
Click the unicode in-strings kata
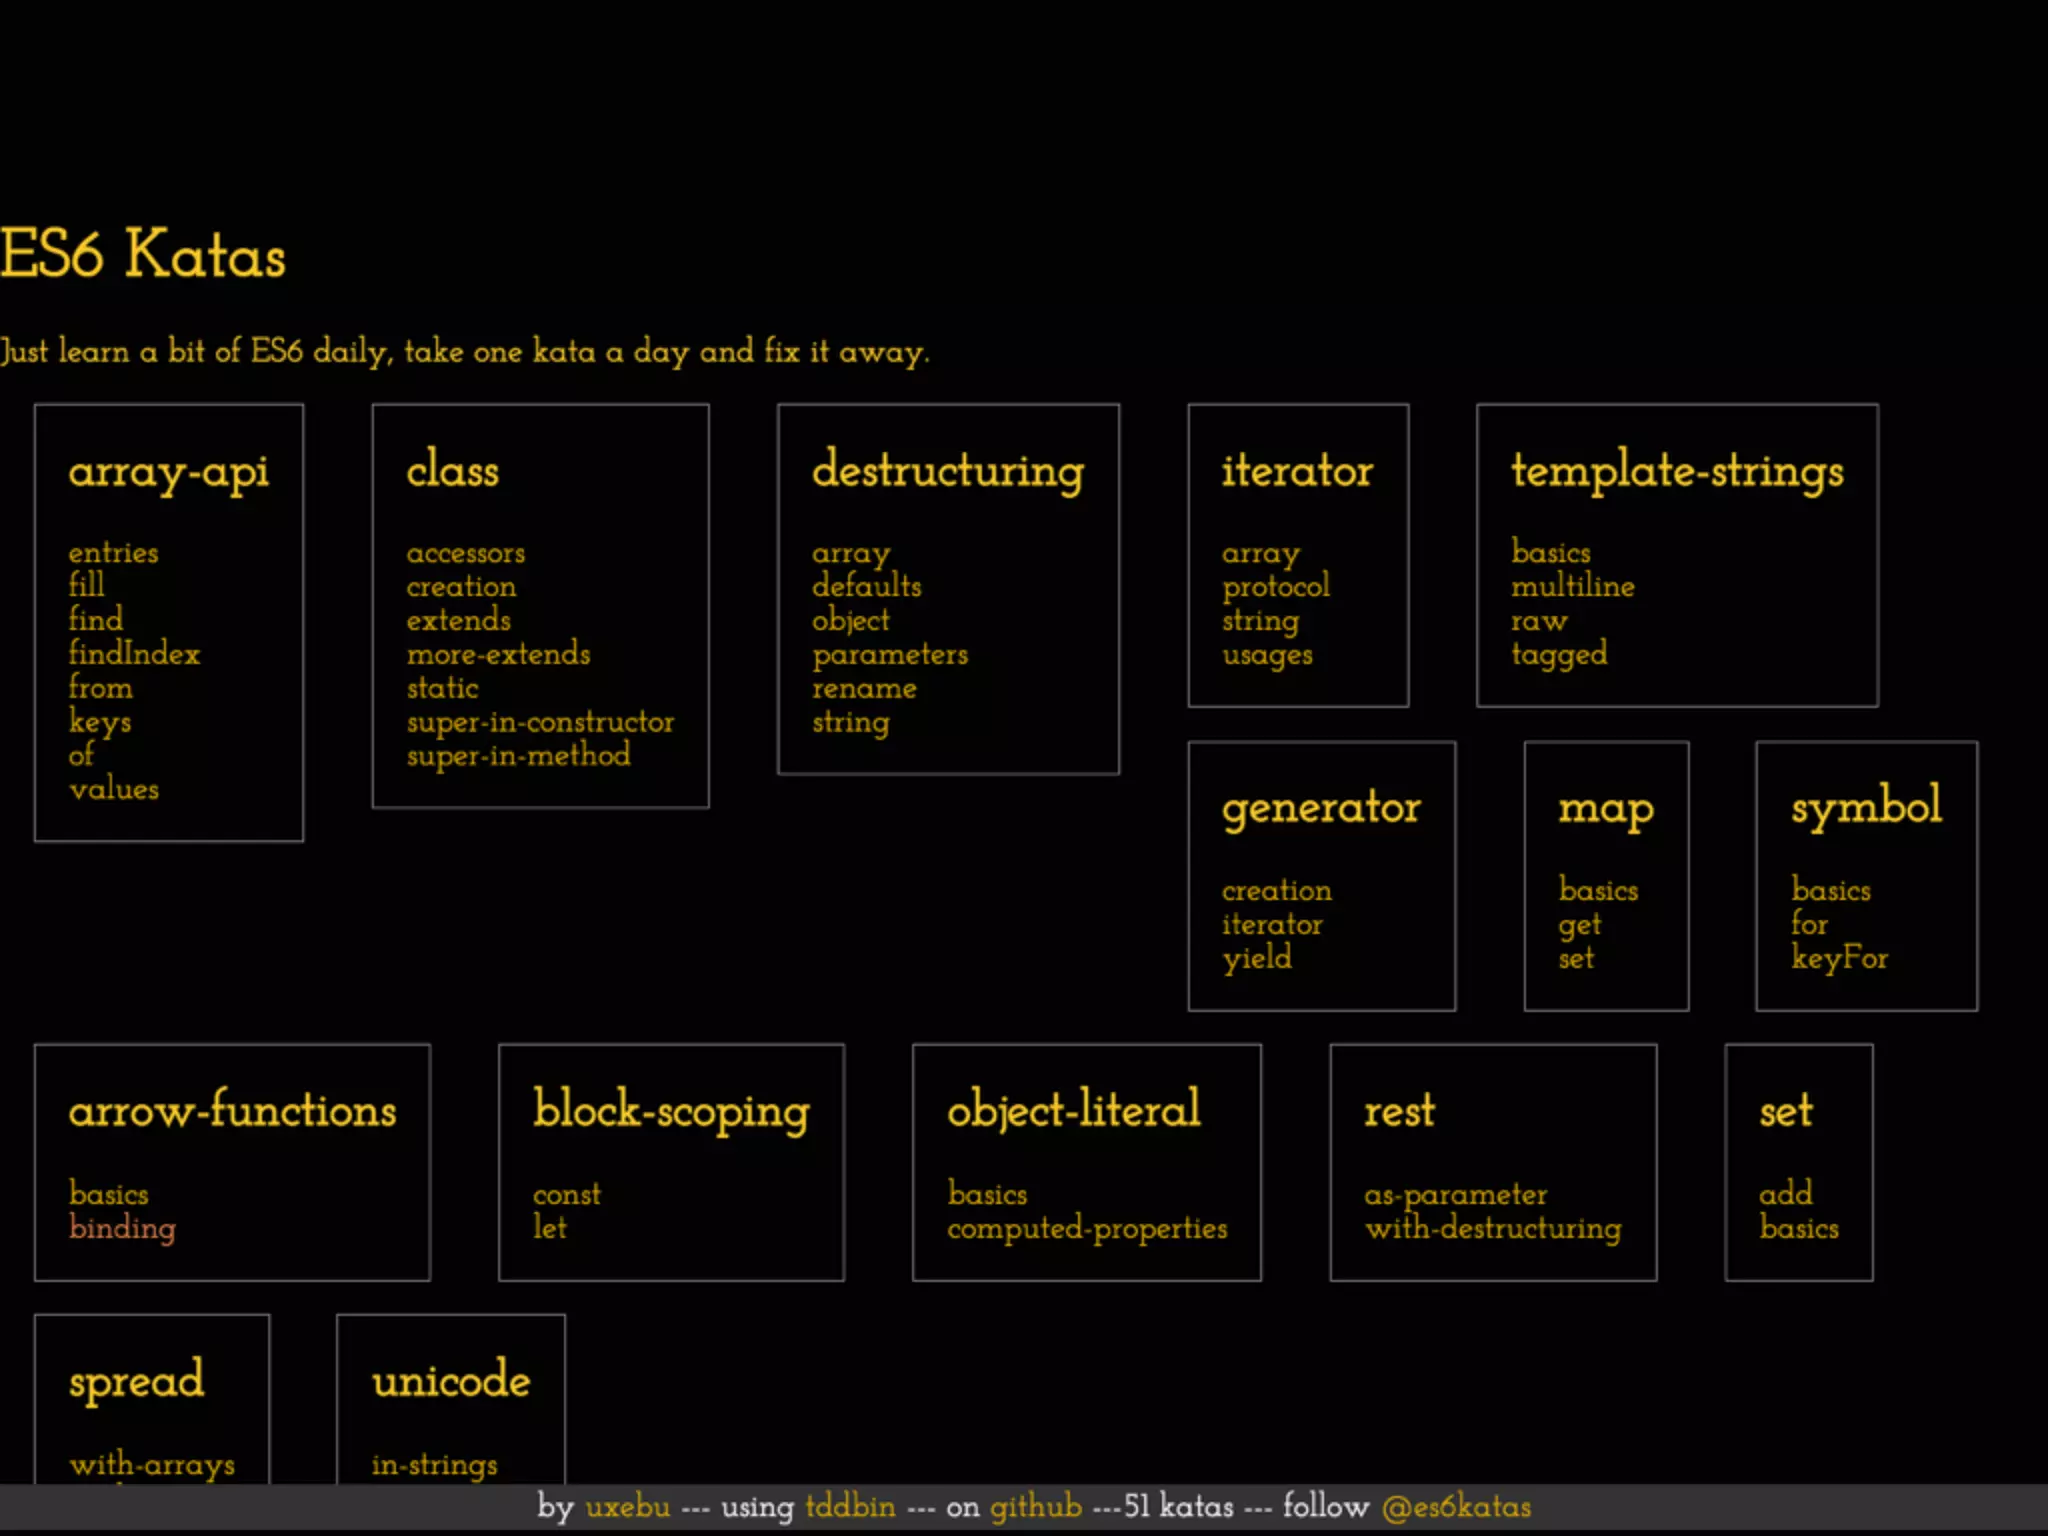tap(434, 1465)
